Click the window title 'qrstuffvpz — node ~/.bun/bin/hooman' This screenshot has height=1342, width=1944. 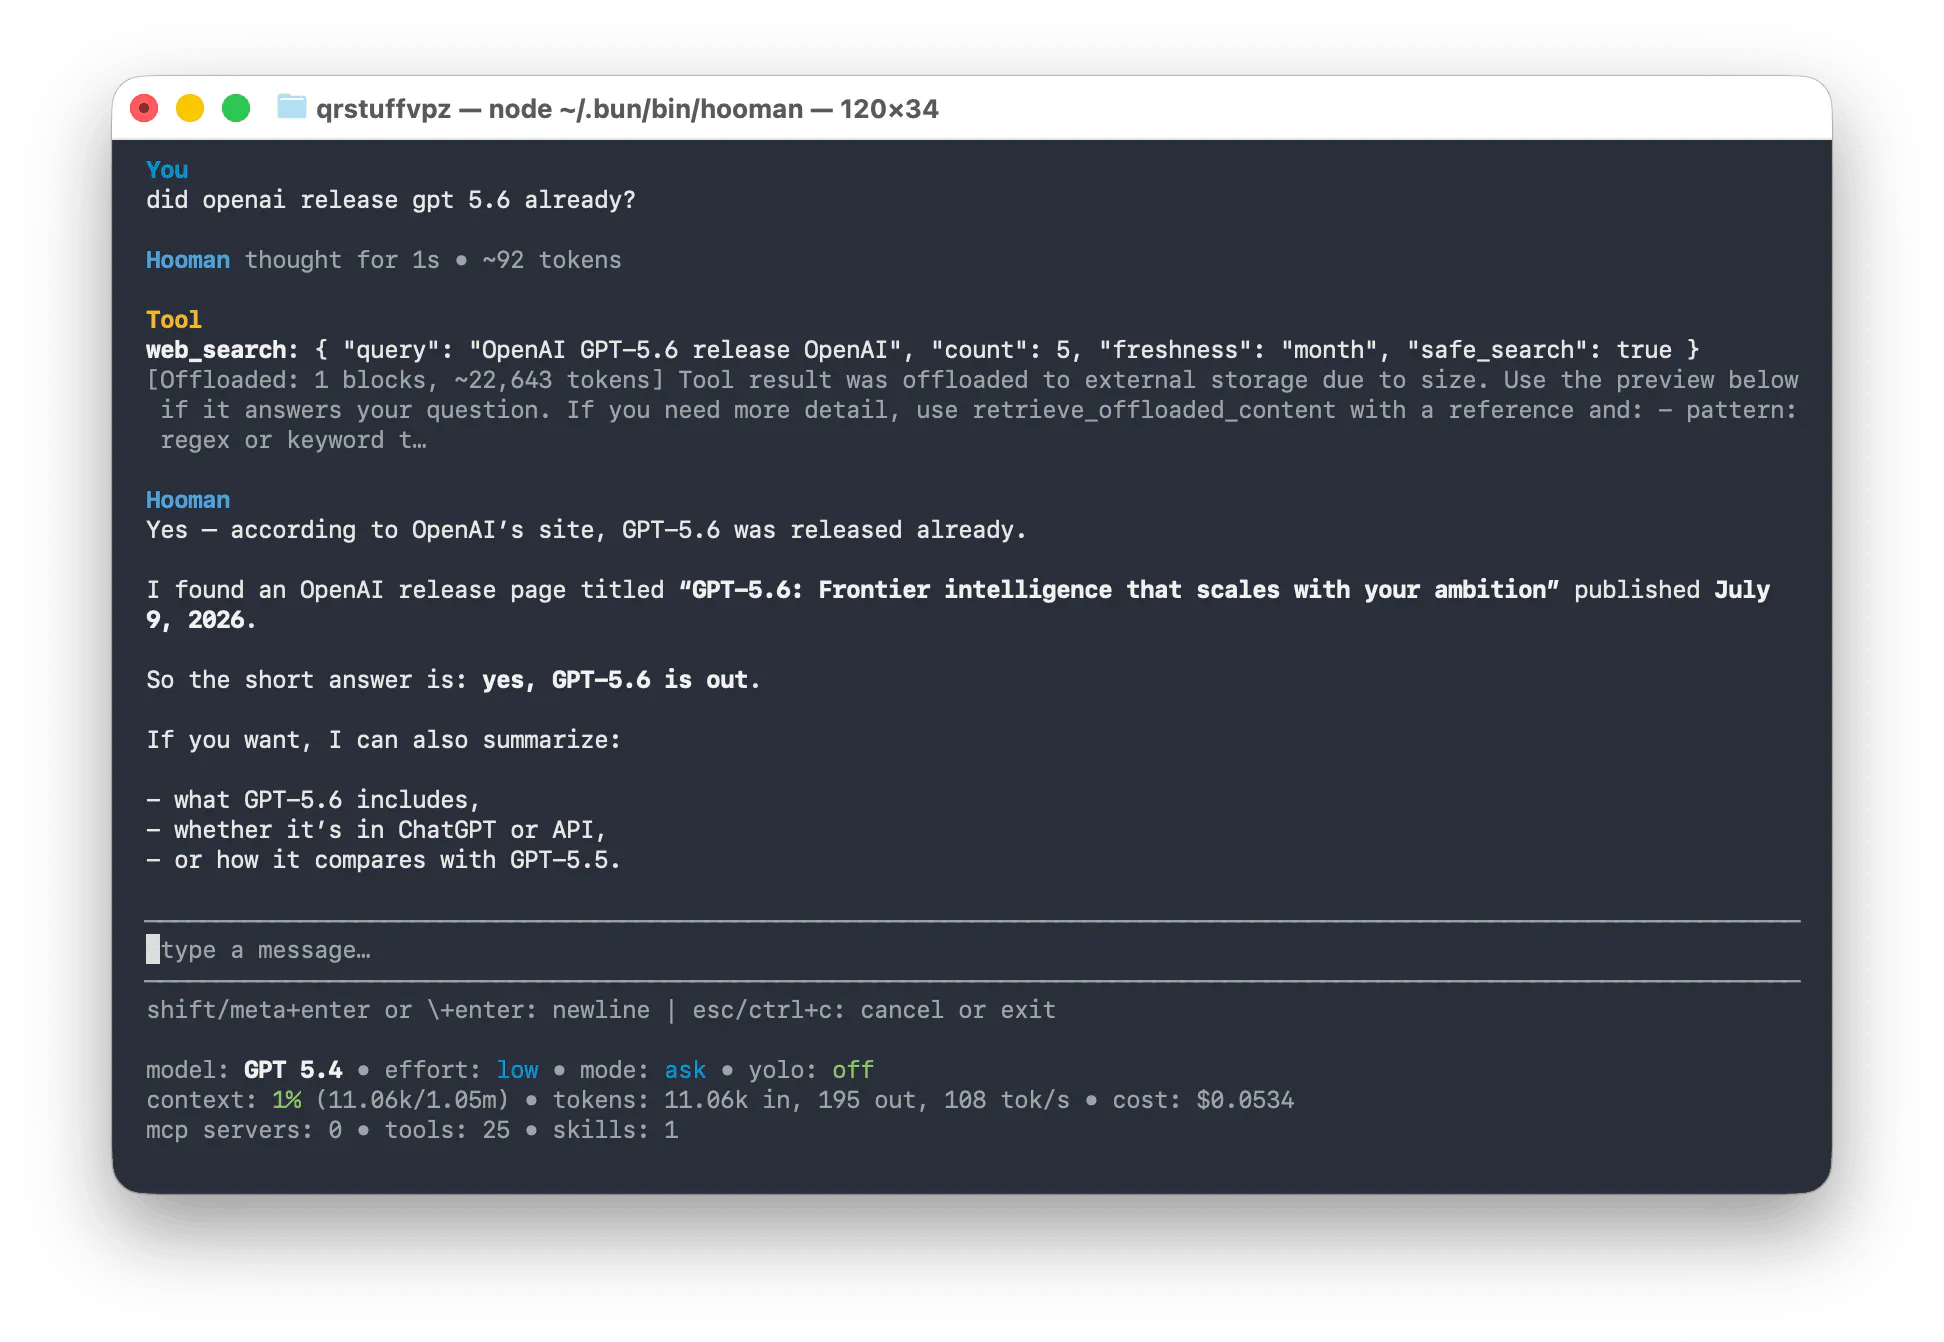(x=560, y=108)
